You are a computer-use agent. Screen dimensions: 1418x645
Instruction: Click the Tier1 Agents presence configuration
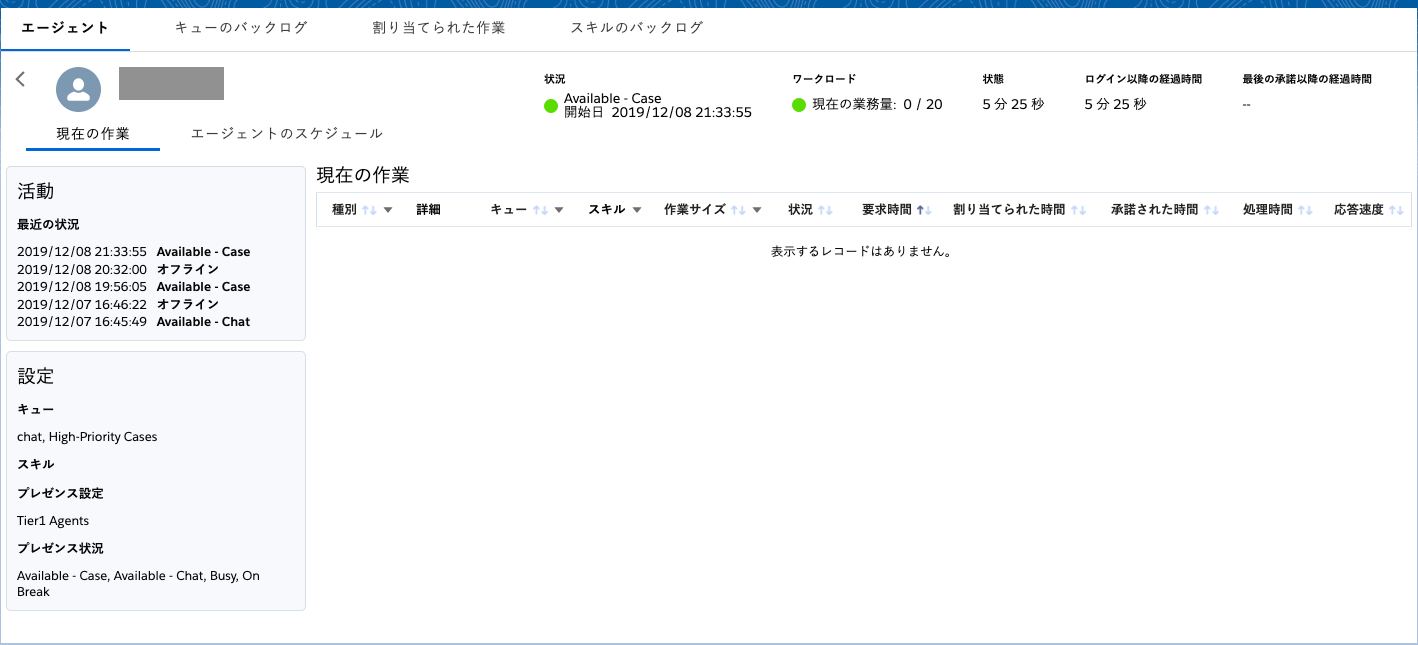click(52, 520)
